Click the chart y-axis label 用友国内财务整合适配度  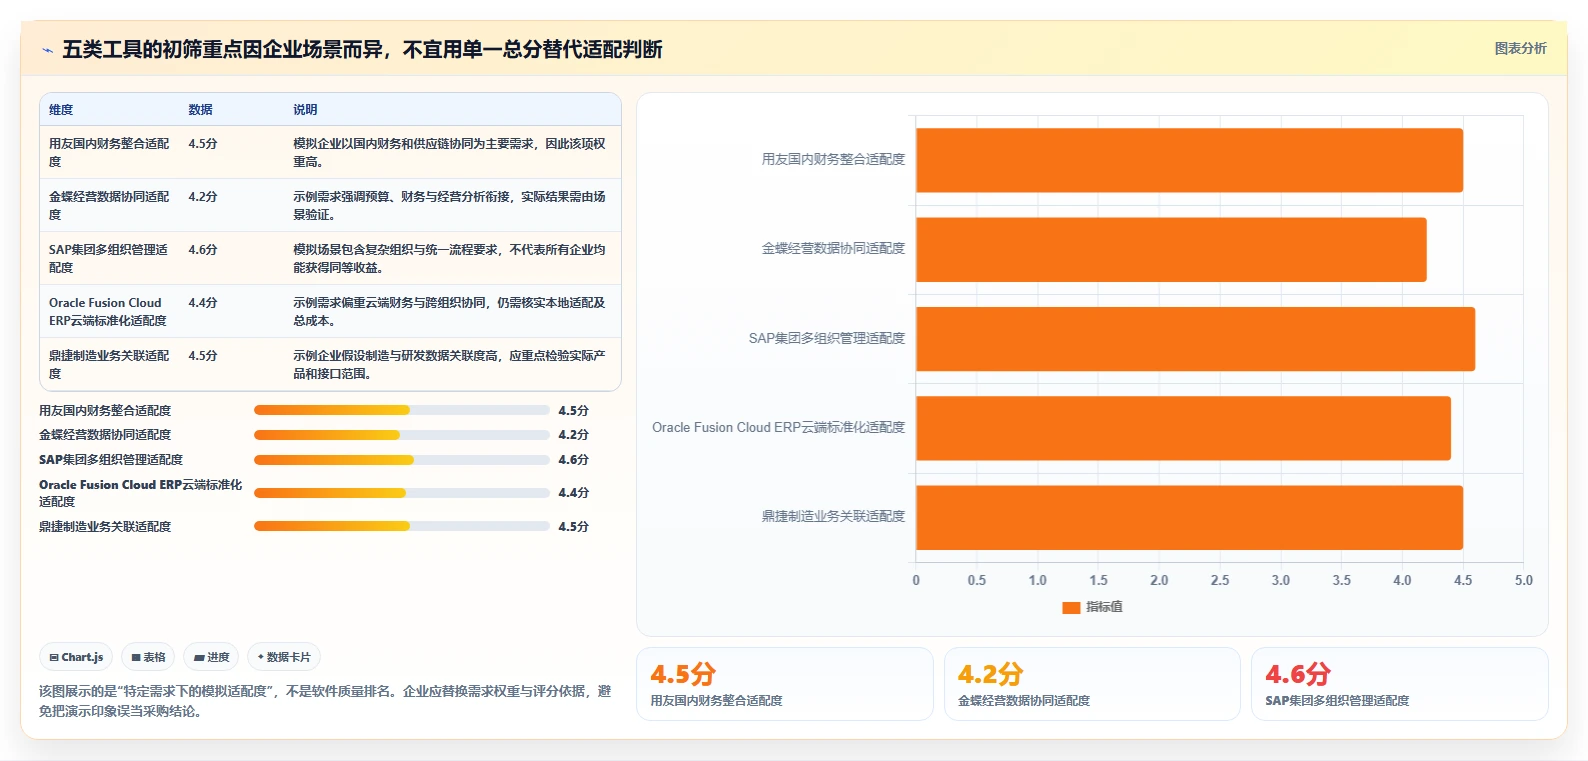(x=833, y=160)
